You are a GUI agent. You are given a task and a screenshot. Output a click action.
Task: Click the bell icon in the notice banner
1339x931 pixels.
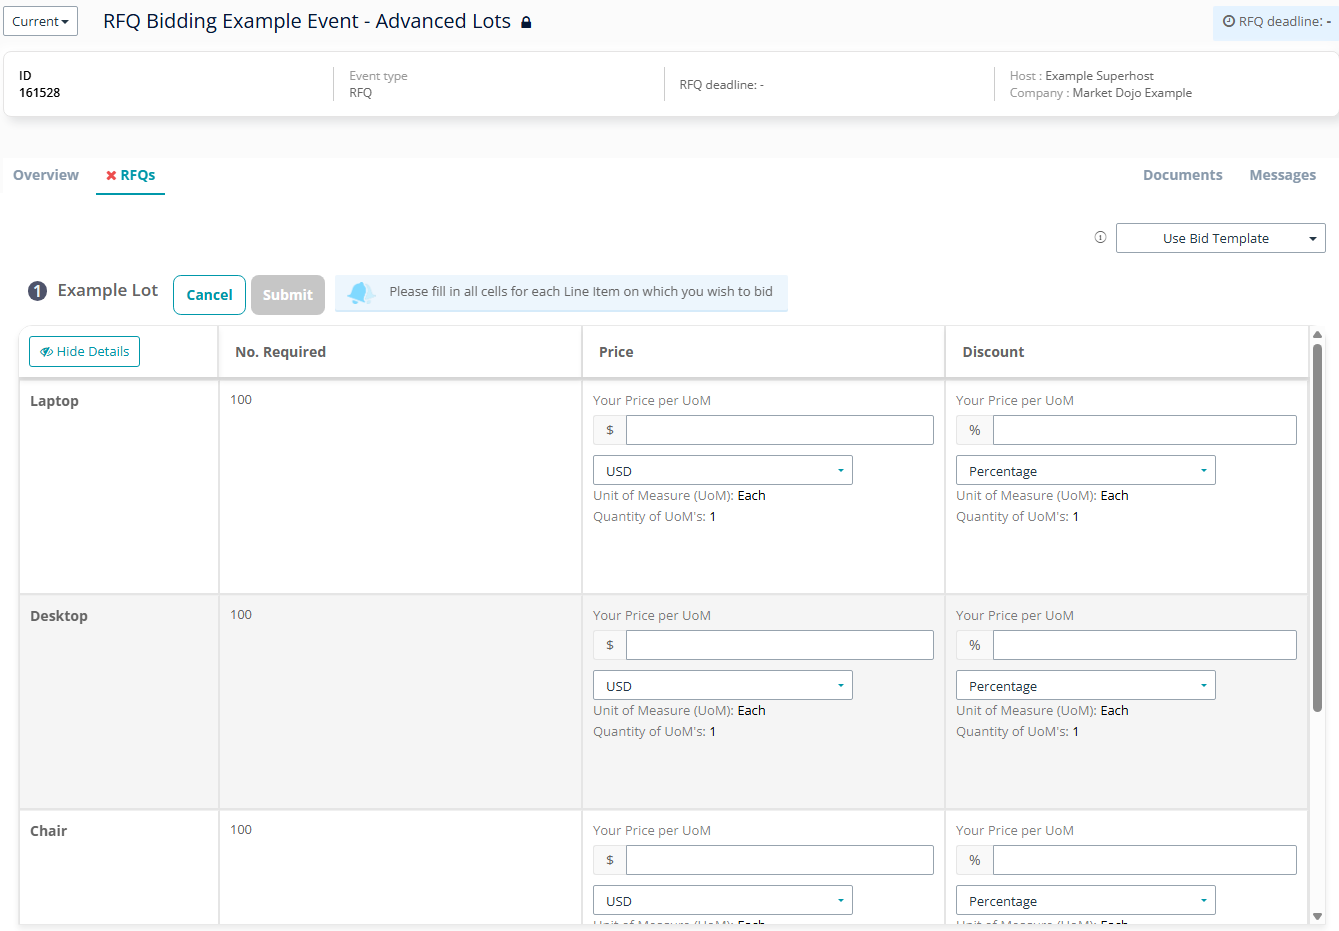click(x=361, y=292)
